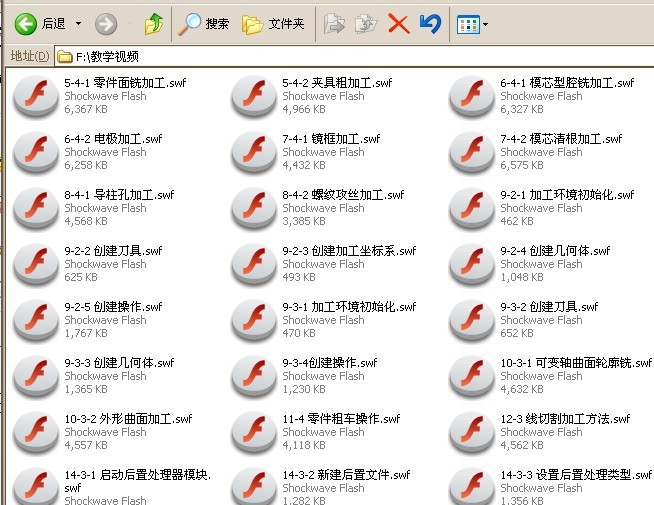Click the blue Undo arrow icon
Screen dimensions: 654x505
pos(430,24)
